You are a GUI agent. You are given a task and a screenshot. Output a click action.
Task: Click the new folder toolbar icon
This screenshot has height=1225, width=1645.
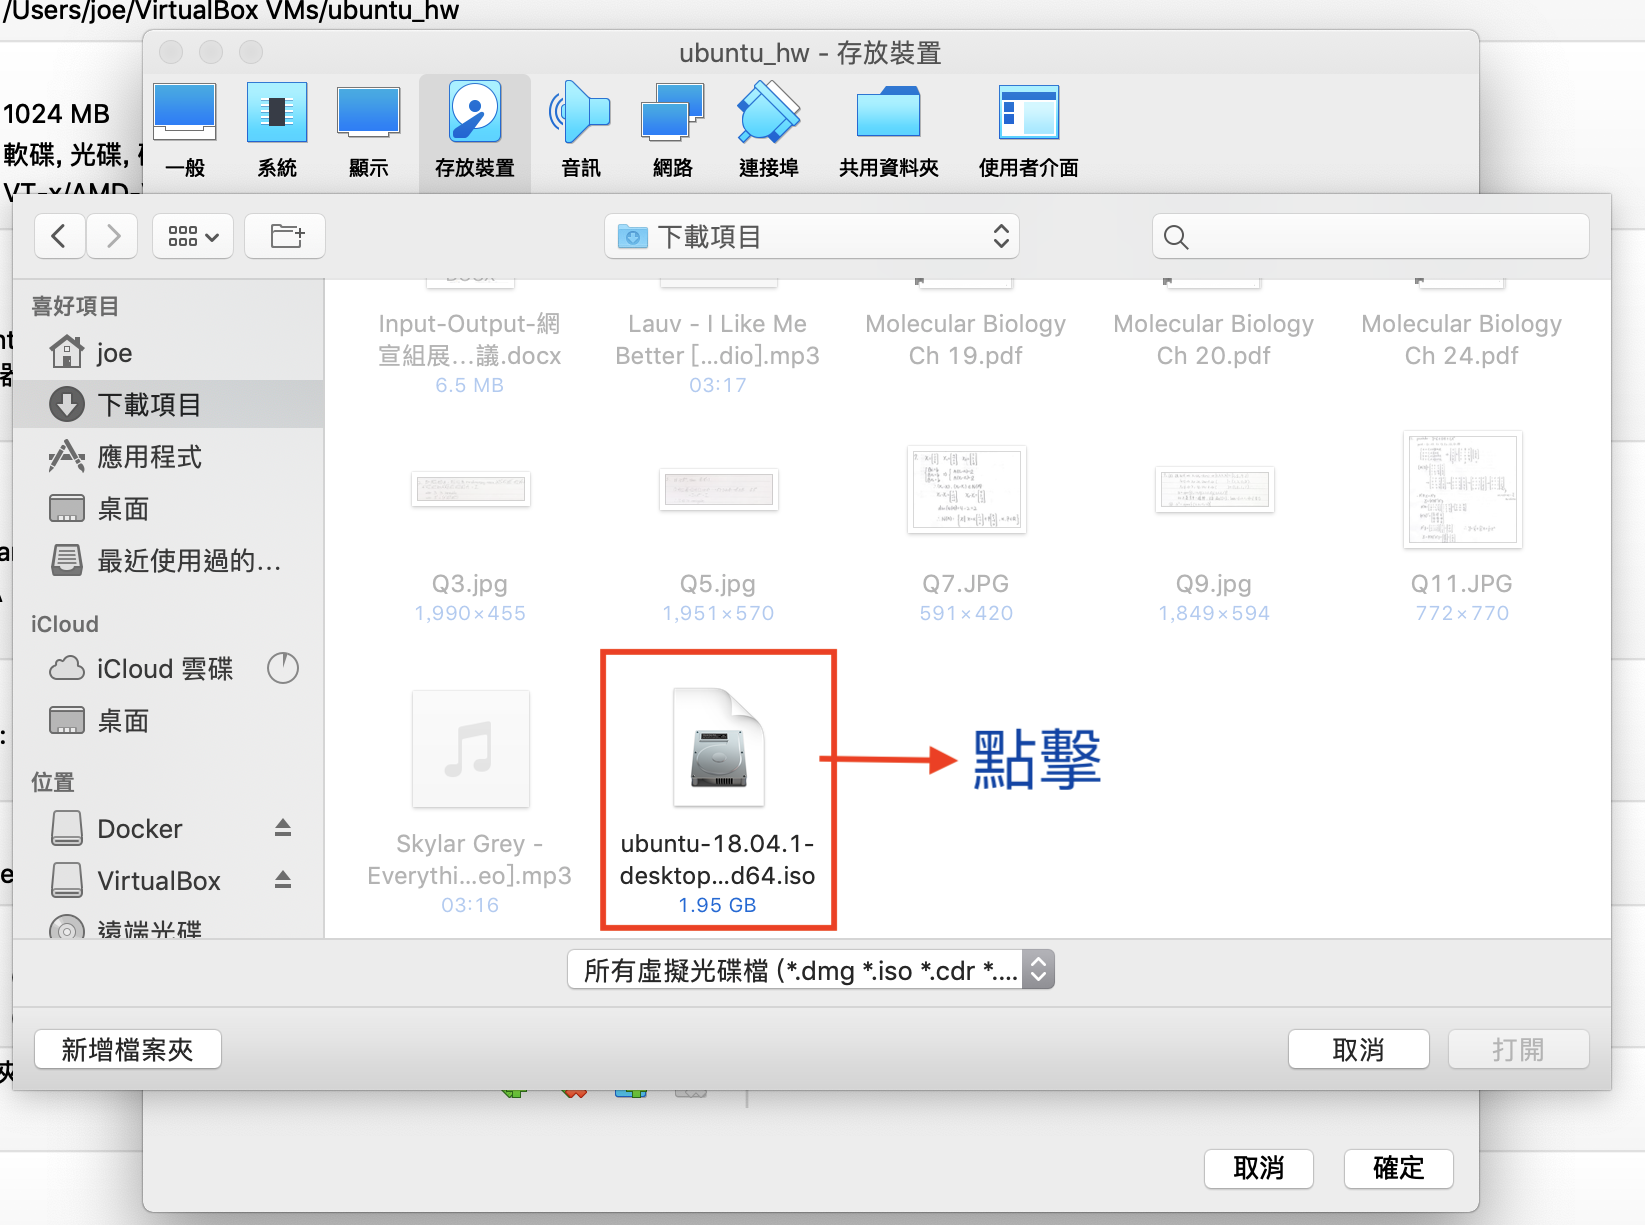285,236
